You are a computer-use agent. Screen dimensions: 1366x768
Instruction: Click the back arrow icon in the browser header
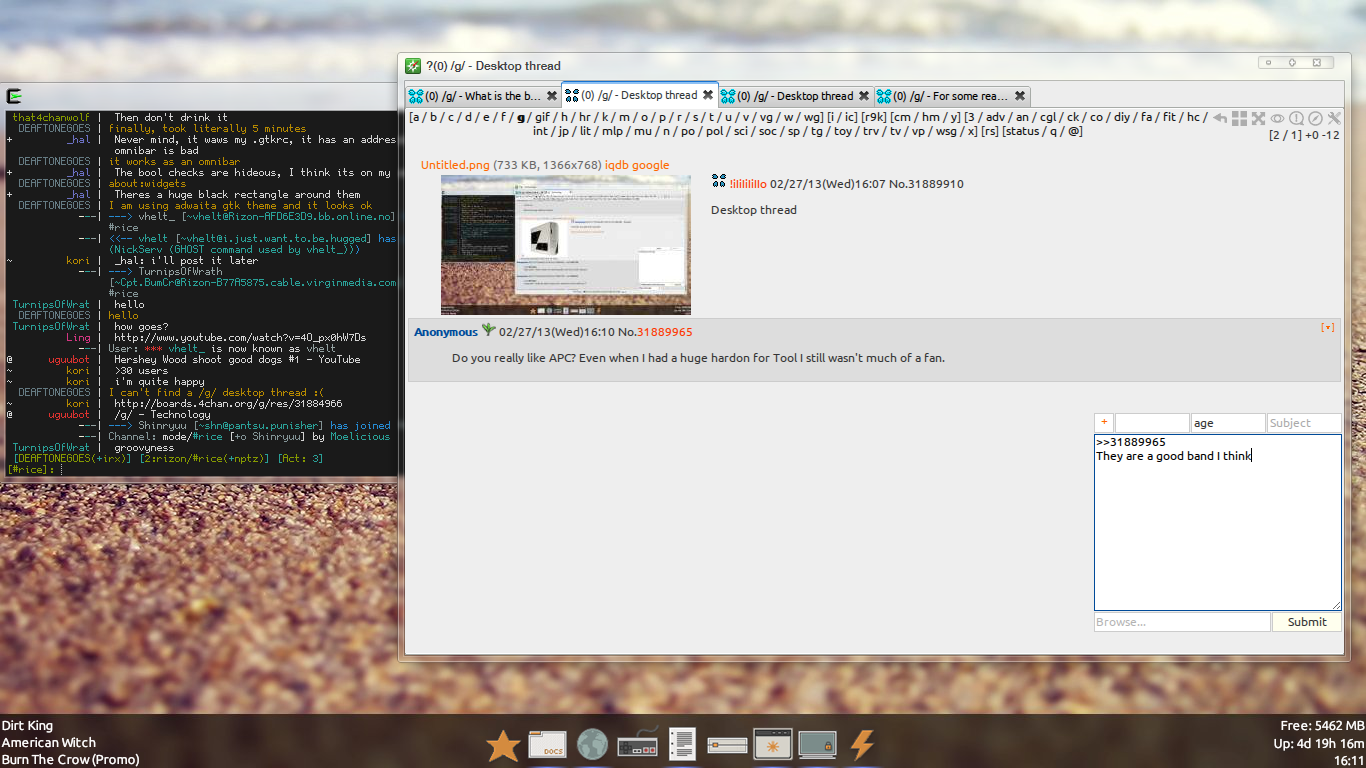click(x=1220, y=118)
